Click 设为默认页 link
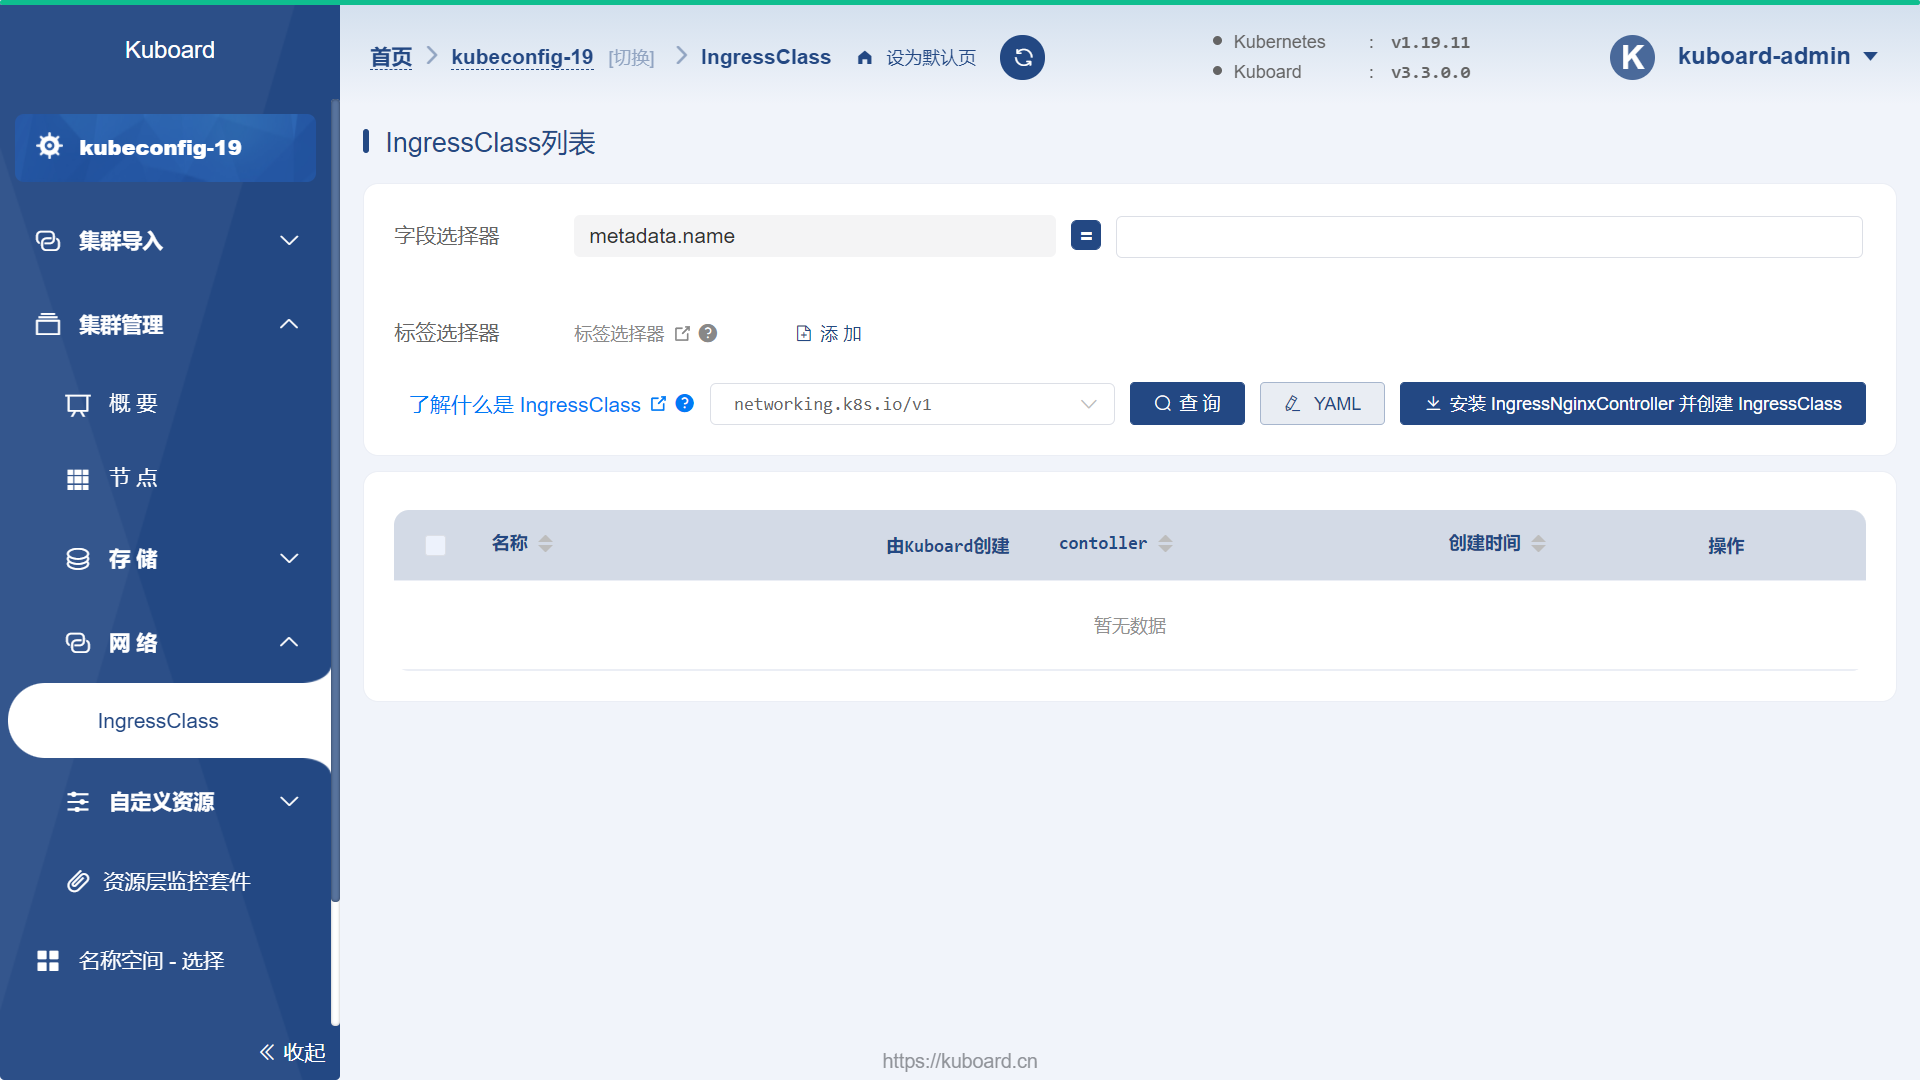1920x1080 pixels. point(931,58)
